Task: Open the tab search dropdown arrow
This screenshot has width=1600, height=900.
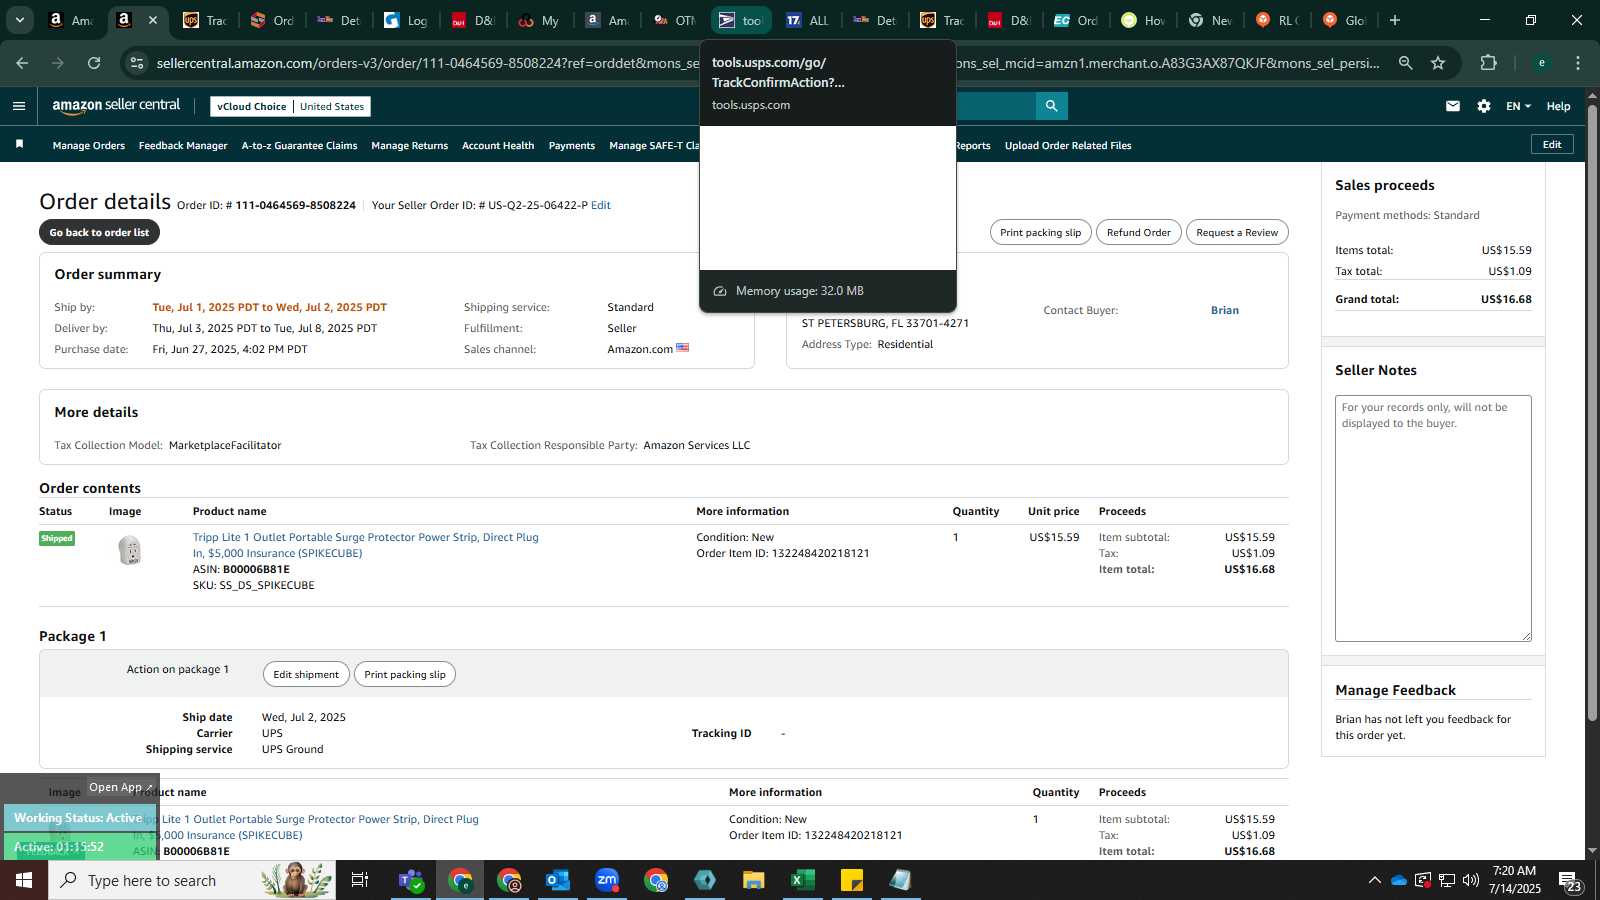Action: [19, 20]
